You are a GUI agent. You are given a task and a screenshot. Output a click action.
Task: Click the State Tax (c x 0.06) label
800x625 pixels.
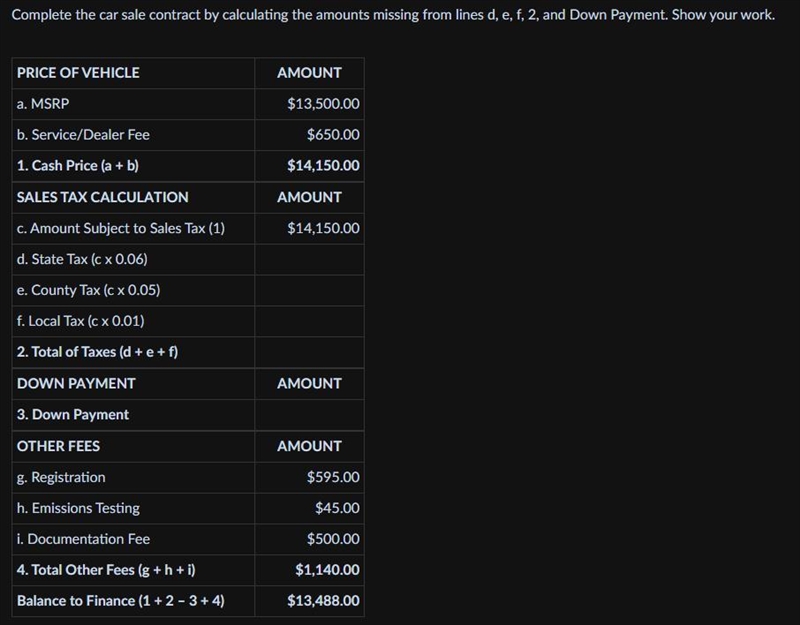tap(82, 259)
